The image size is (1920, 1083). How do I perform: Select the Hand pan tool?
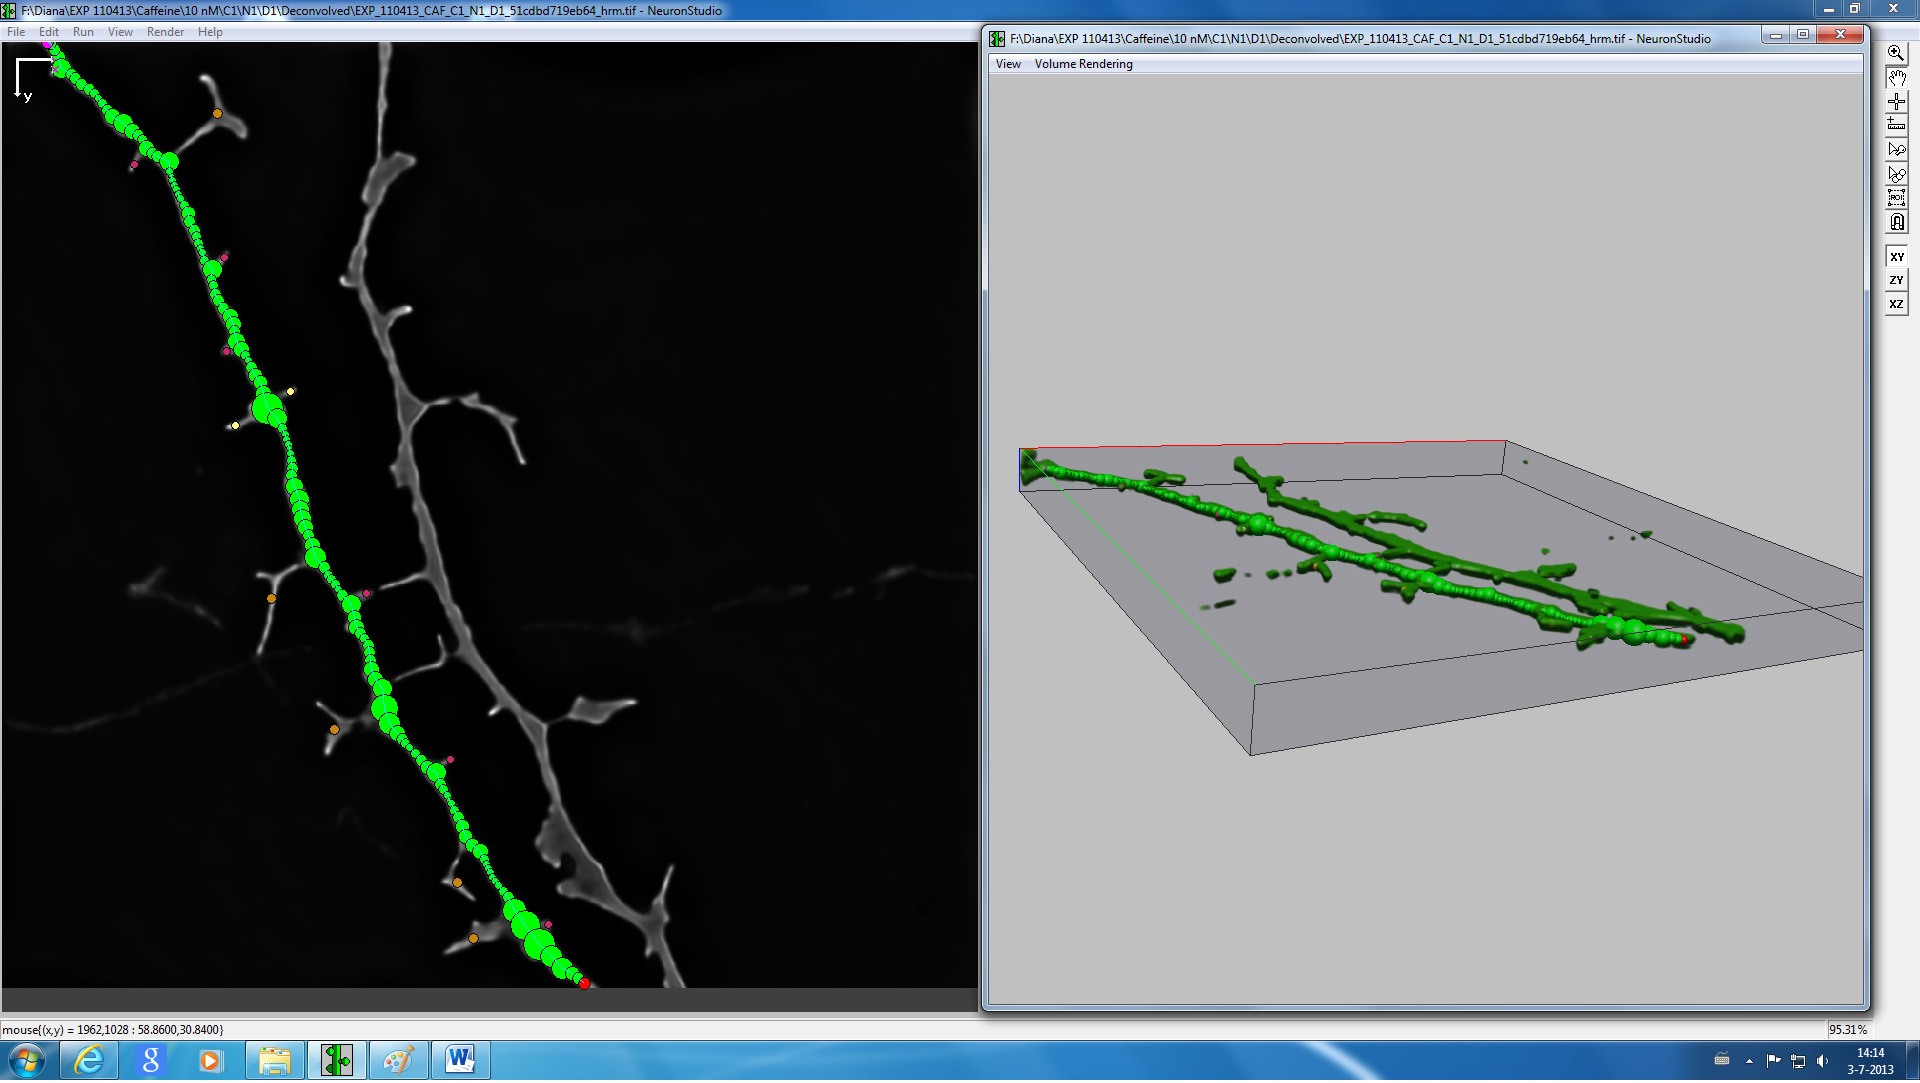(1896, 77)
